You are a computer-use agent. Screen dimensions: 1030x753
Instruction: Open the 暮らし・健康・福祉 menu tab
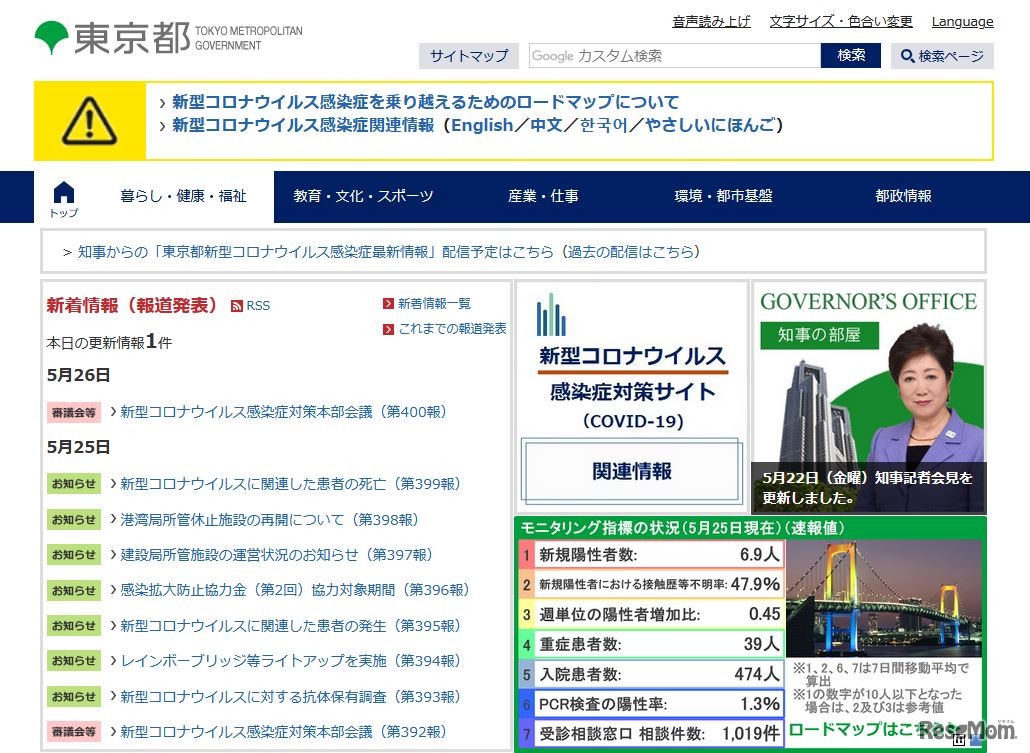[x=183, y=196]
